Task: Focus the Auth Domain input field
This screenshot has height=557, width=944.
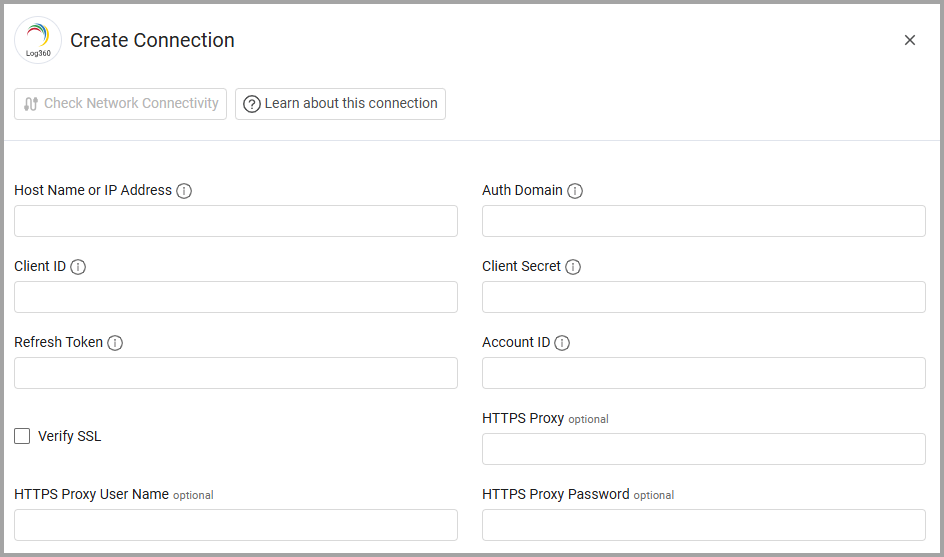Action: click(x=704, y=221)
